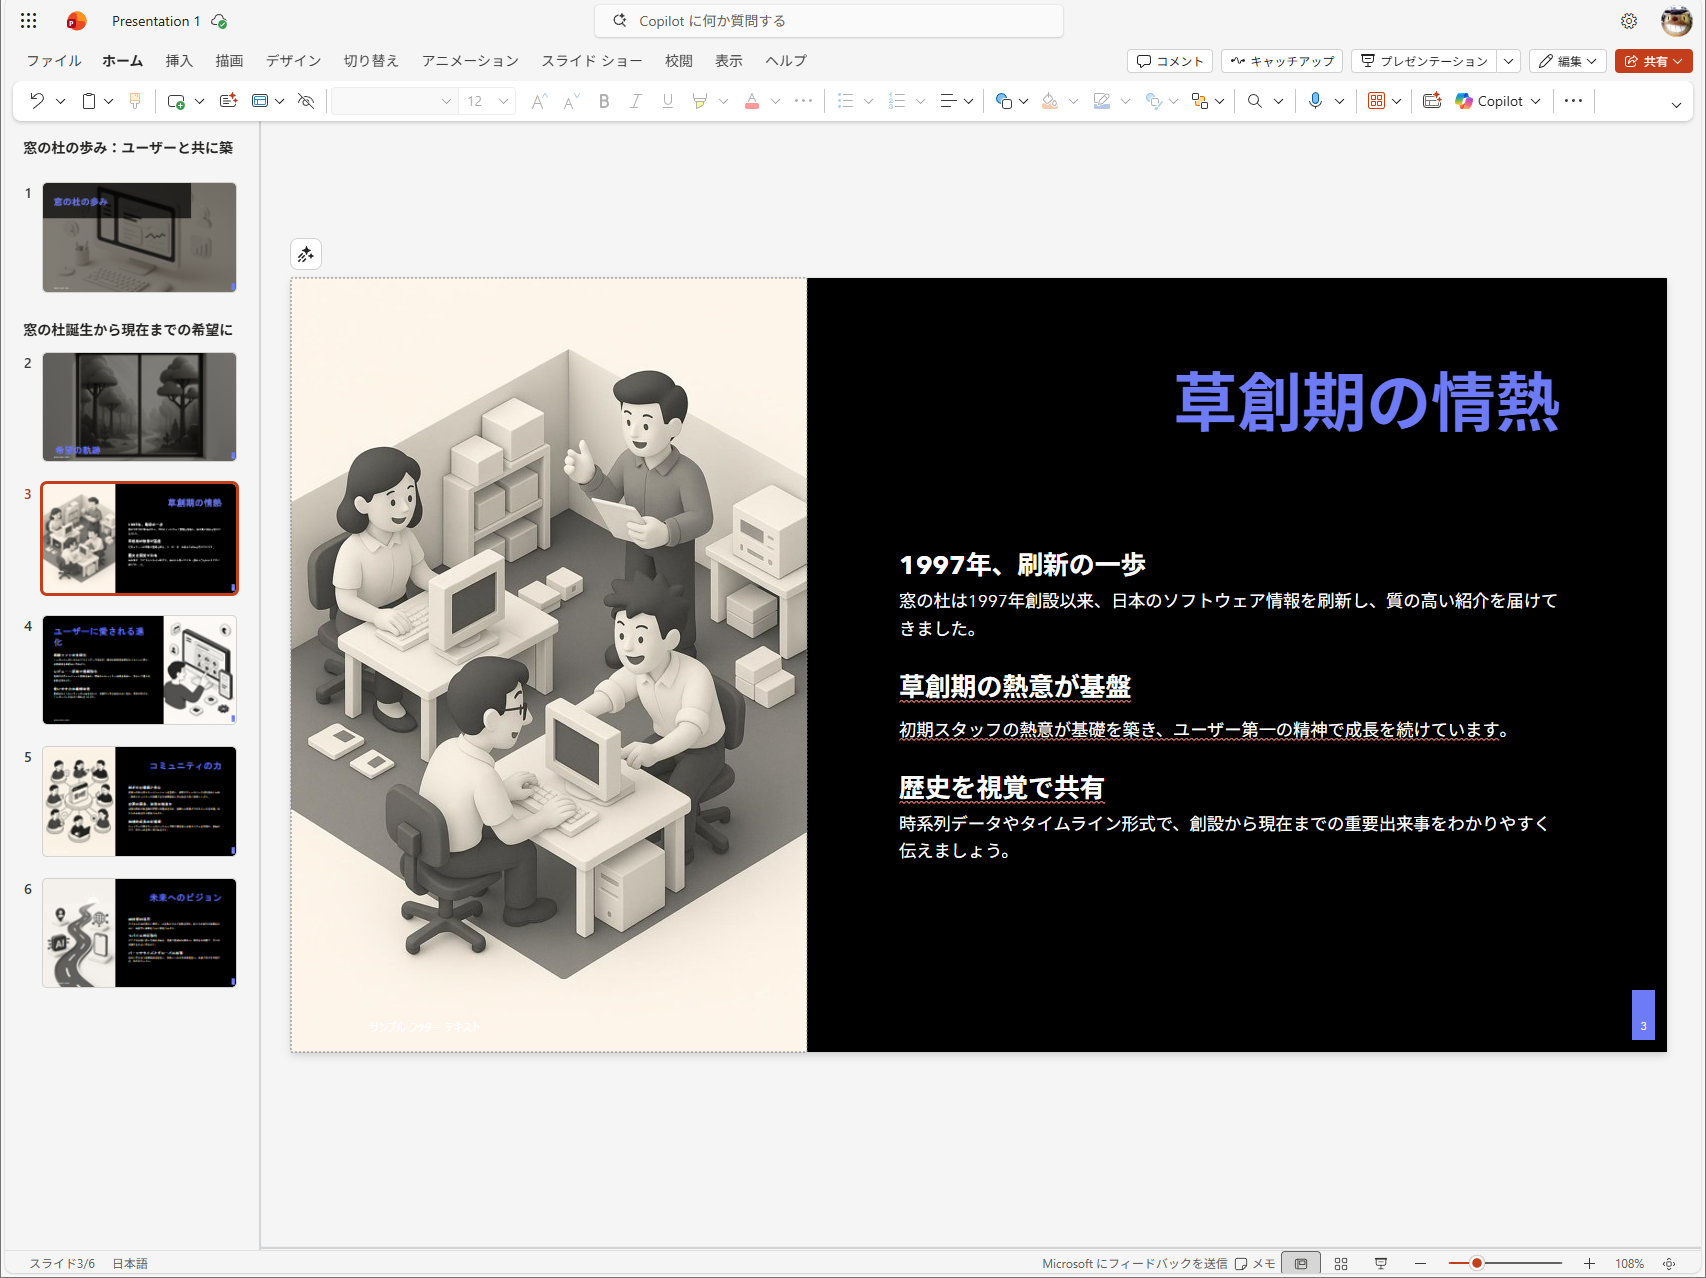Toggle bold formatting
Screen dimensions: 1706x1278
point(604,100)
